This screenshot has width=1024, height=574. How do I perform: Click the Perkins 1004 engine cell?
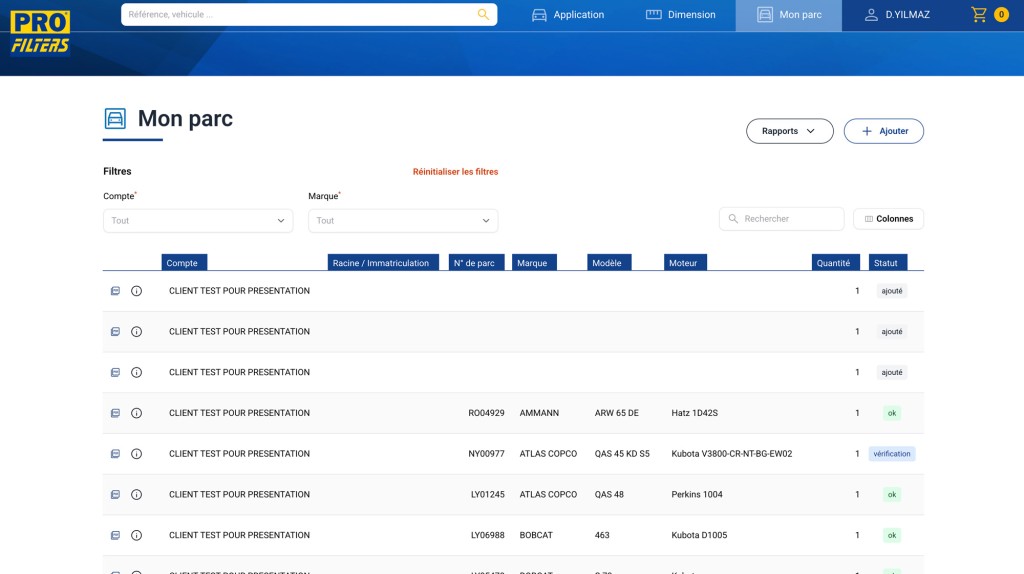point(697,494)
